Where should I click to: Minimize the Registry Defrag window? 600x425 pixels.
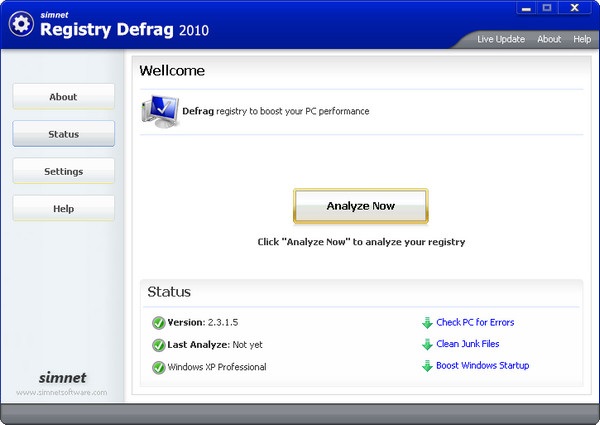click(x=526, y=8)
